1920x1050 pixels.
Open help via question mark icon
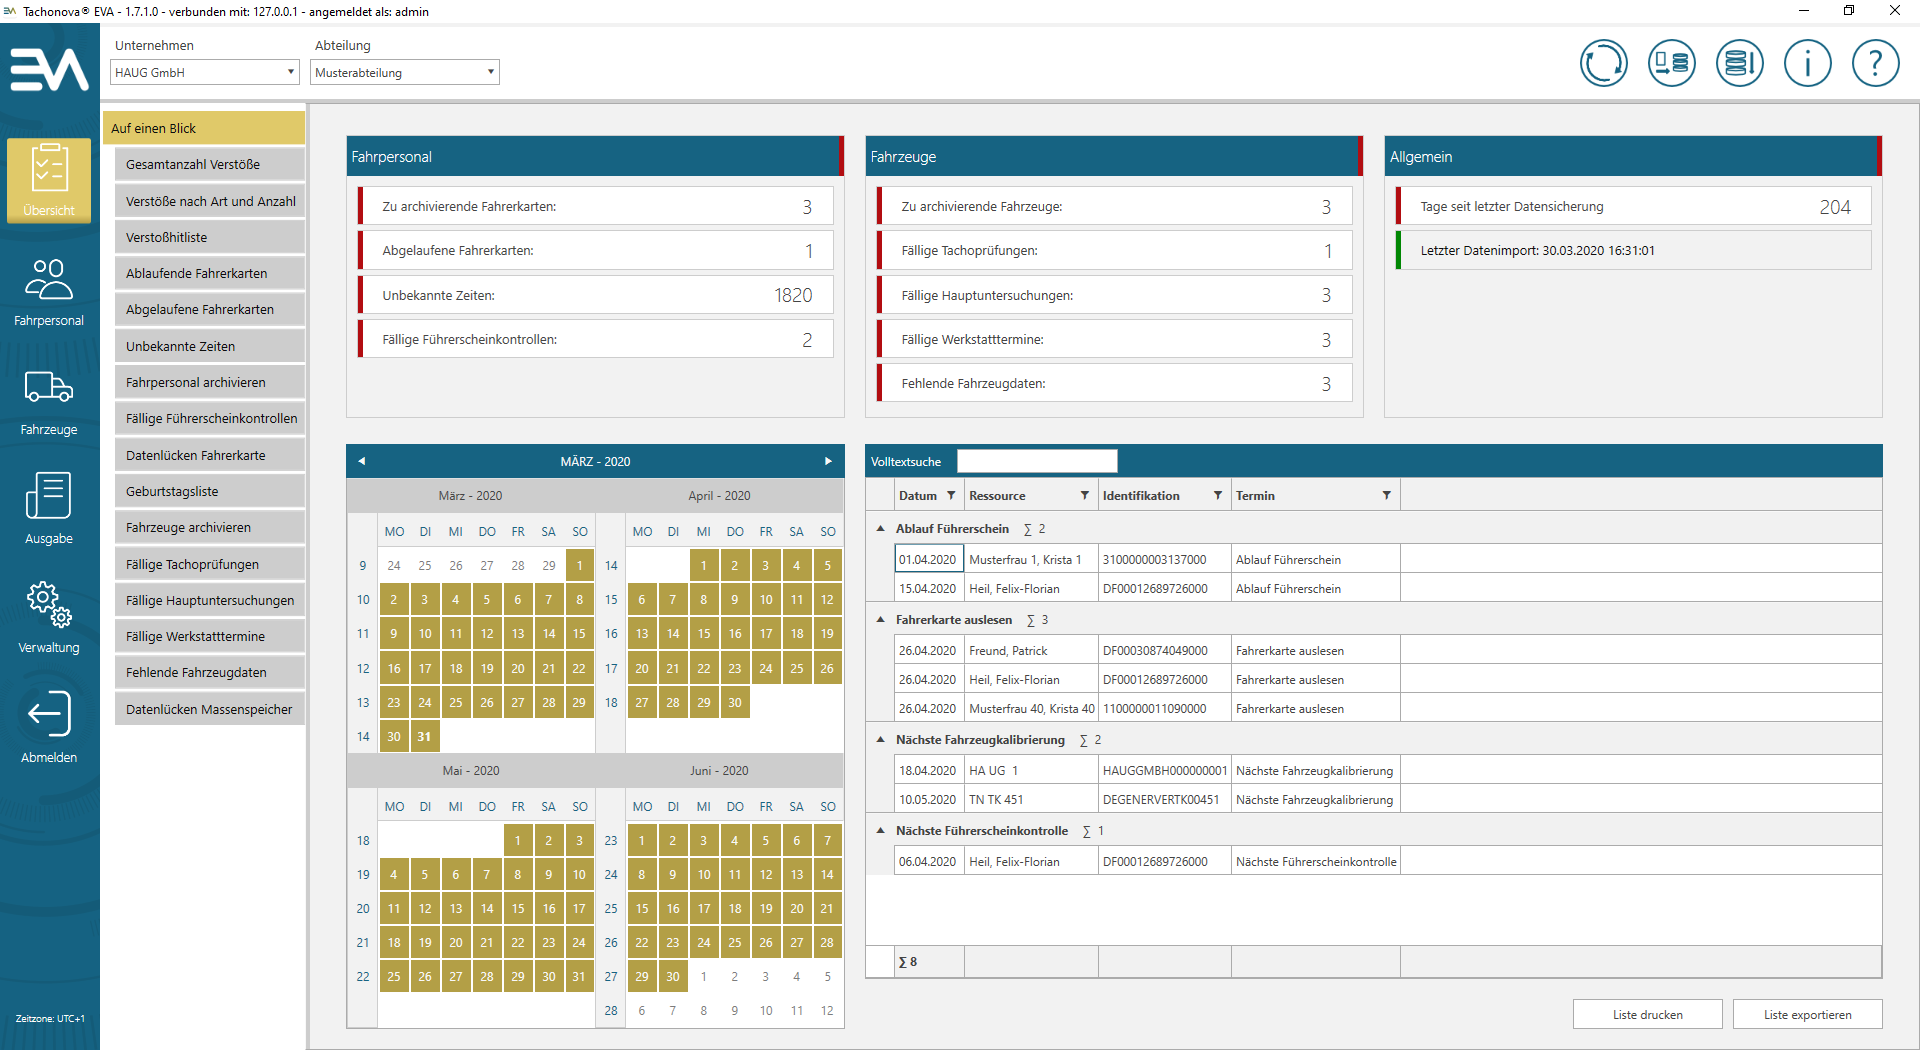(1875, 64)
